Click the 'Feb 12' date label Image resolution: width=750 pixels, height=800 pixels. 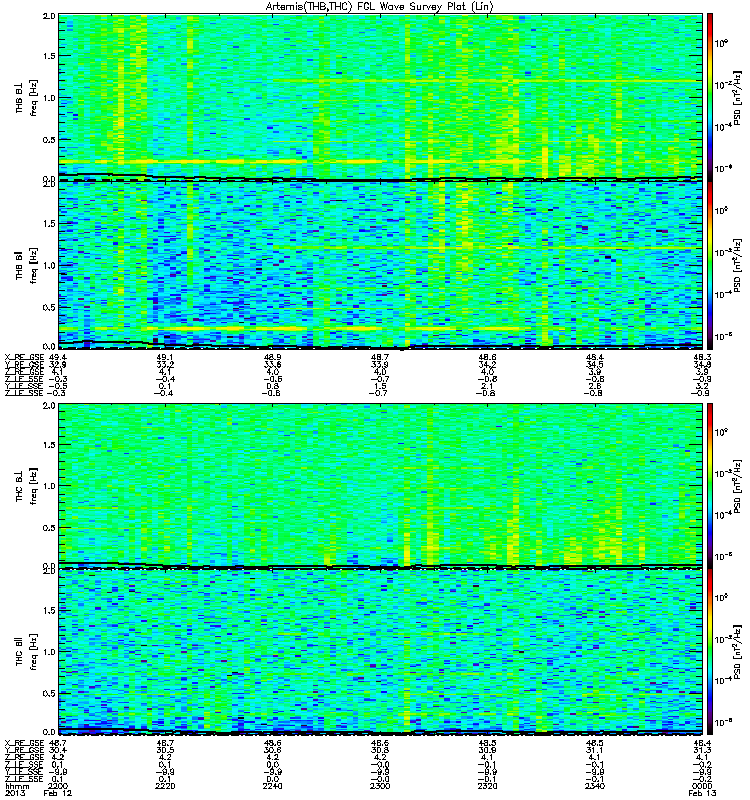(58, 793)
